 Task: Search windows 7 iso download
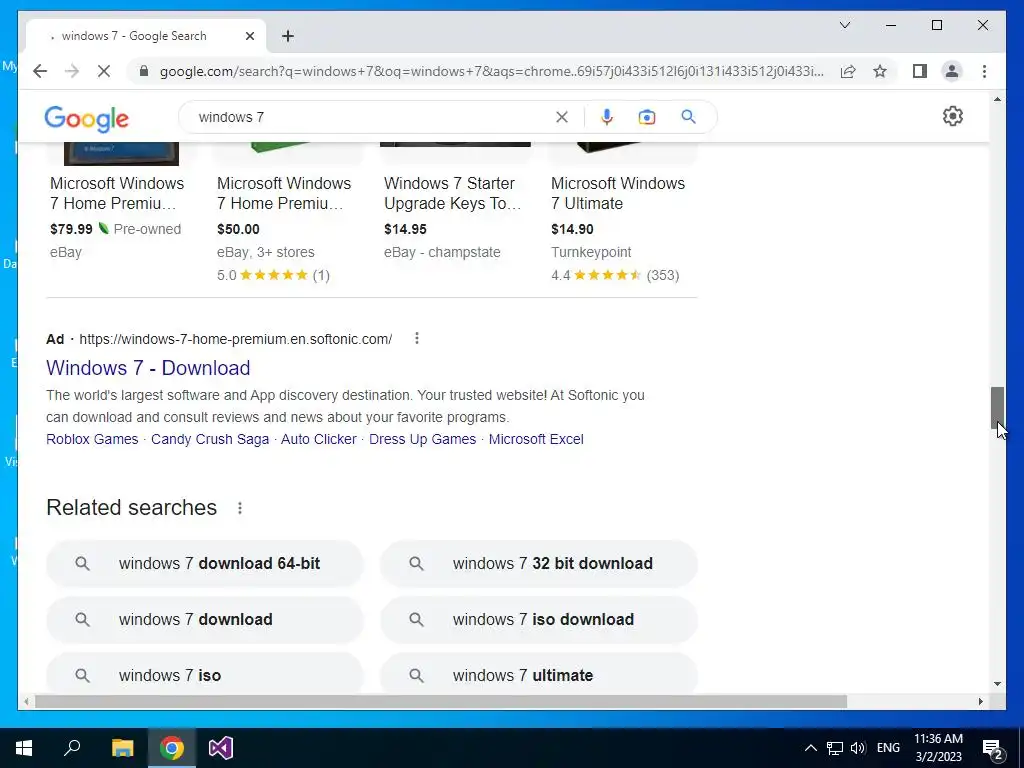point(539,620)
